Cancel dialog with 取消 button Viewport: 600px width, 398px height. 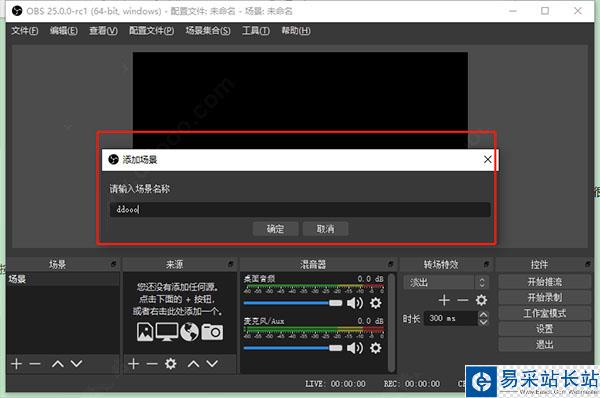tap(325, 229)
